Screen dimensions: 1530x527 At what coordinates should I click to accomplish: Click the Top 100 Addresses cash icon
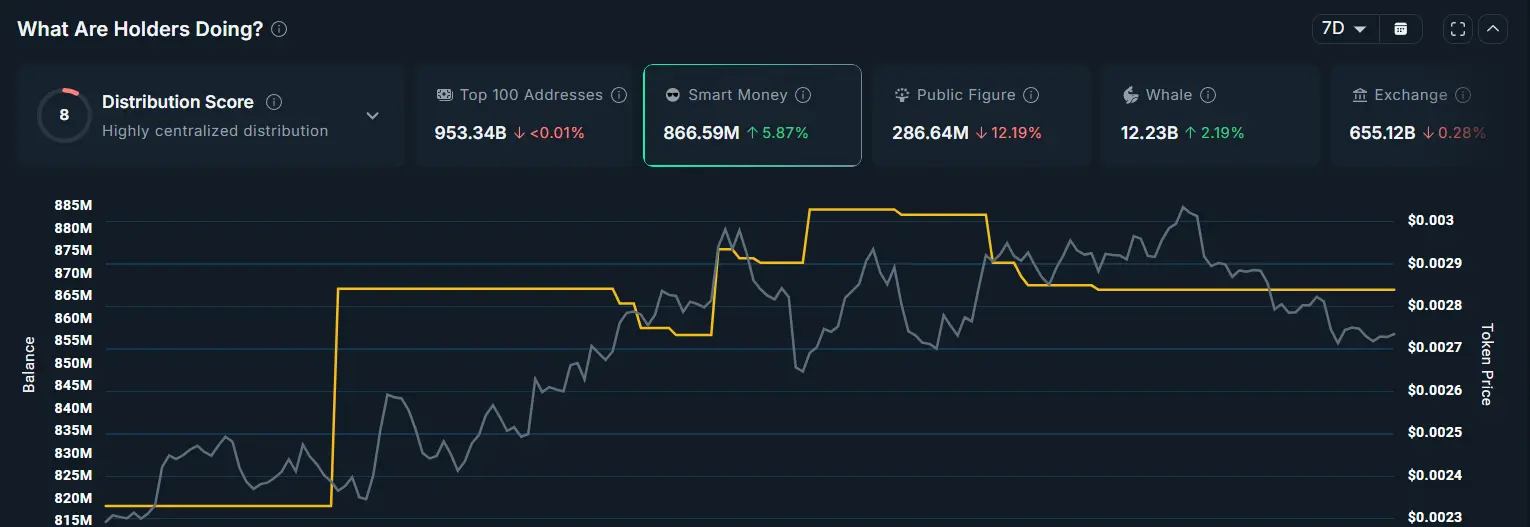[x=444, y=95]
